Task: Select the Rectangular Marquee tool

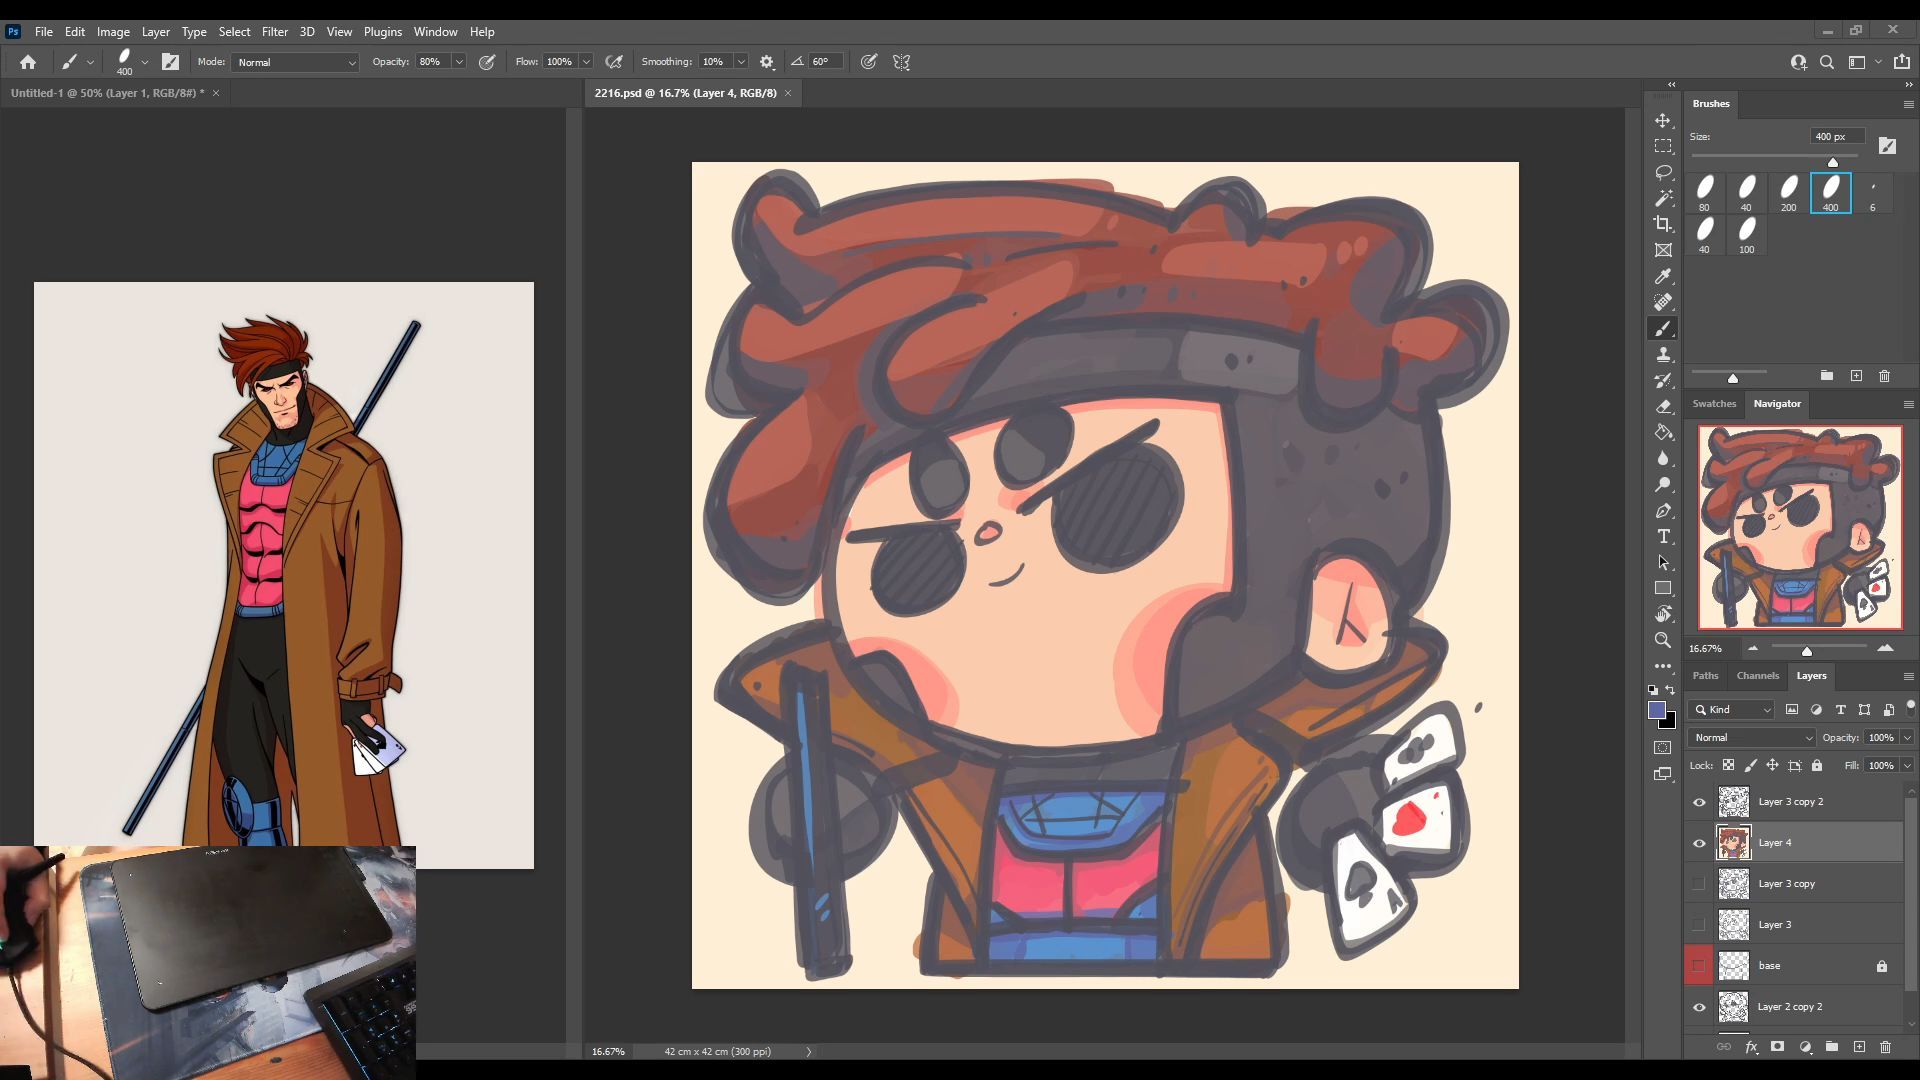Action: click(1663, 146)
